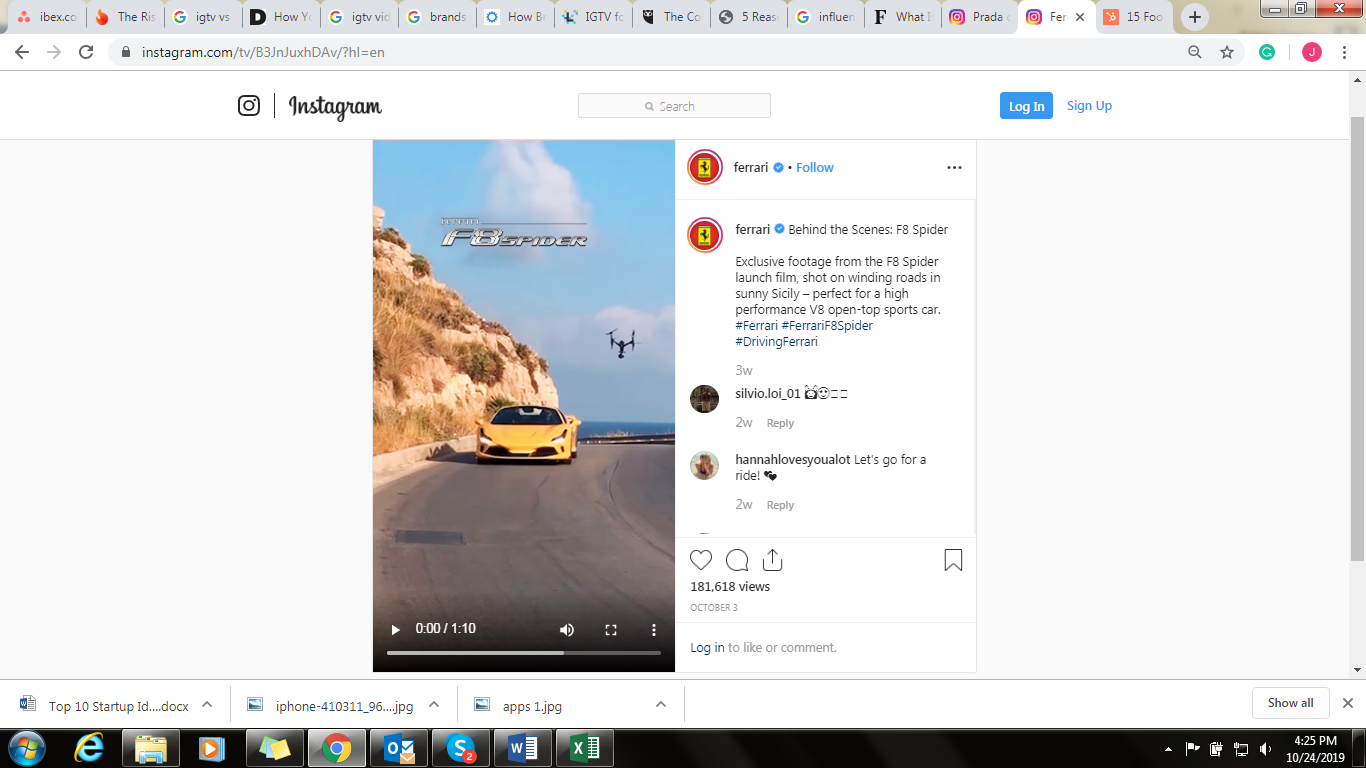Switch to the Prada Instagram tab
Screen dimensions: 1366x768
click(979, 17)
